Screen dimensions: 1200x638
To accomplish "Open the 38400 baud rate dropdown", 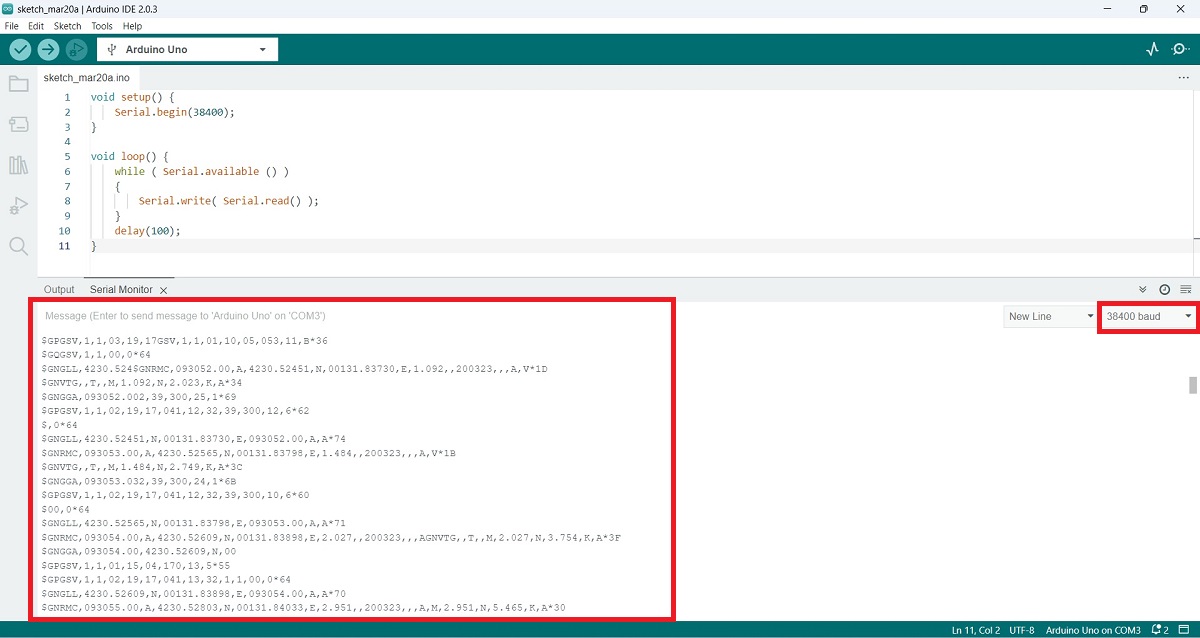I will 1147,316.
